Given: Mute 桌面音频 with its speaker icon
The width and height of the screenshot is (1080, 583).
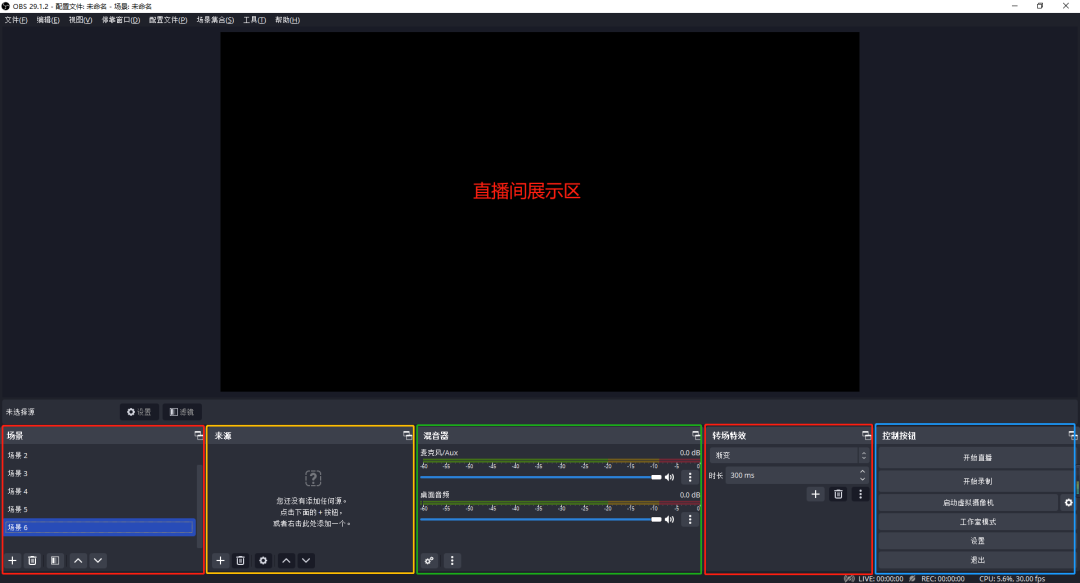Looking at the screenshot, I should pos(670,519).
